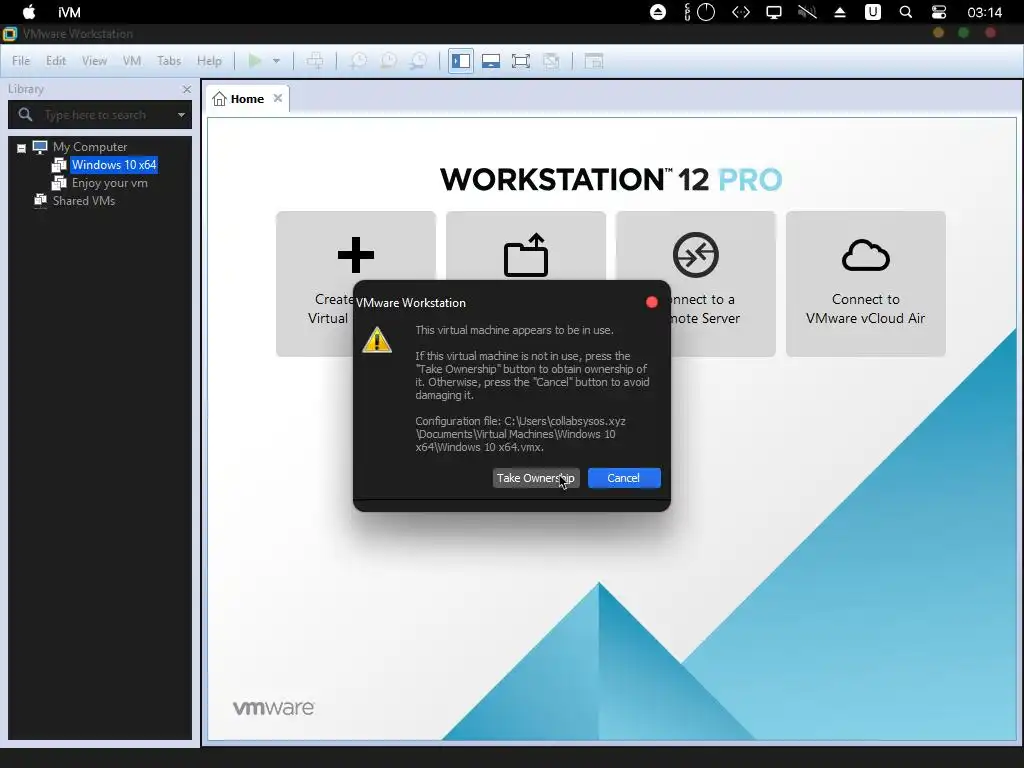Viewport: 1024px width, 768px height.
Task: Click the Unity mode toolbar icon
Action: click(551, 61)
